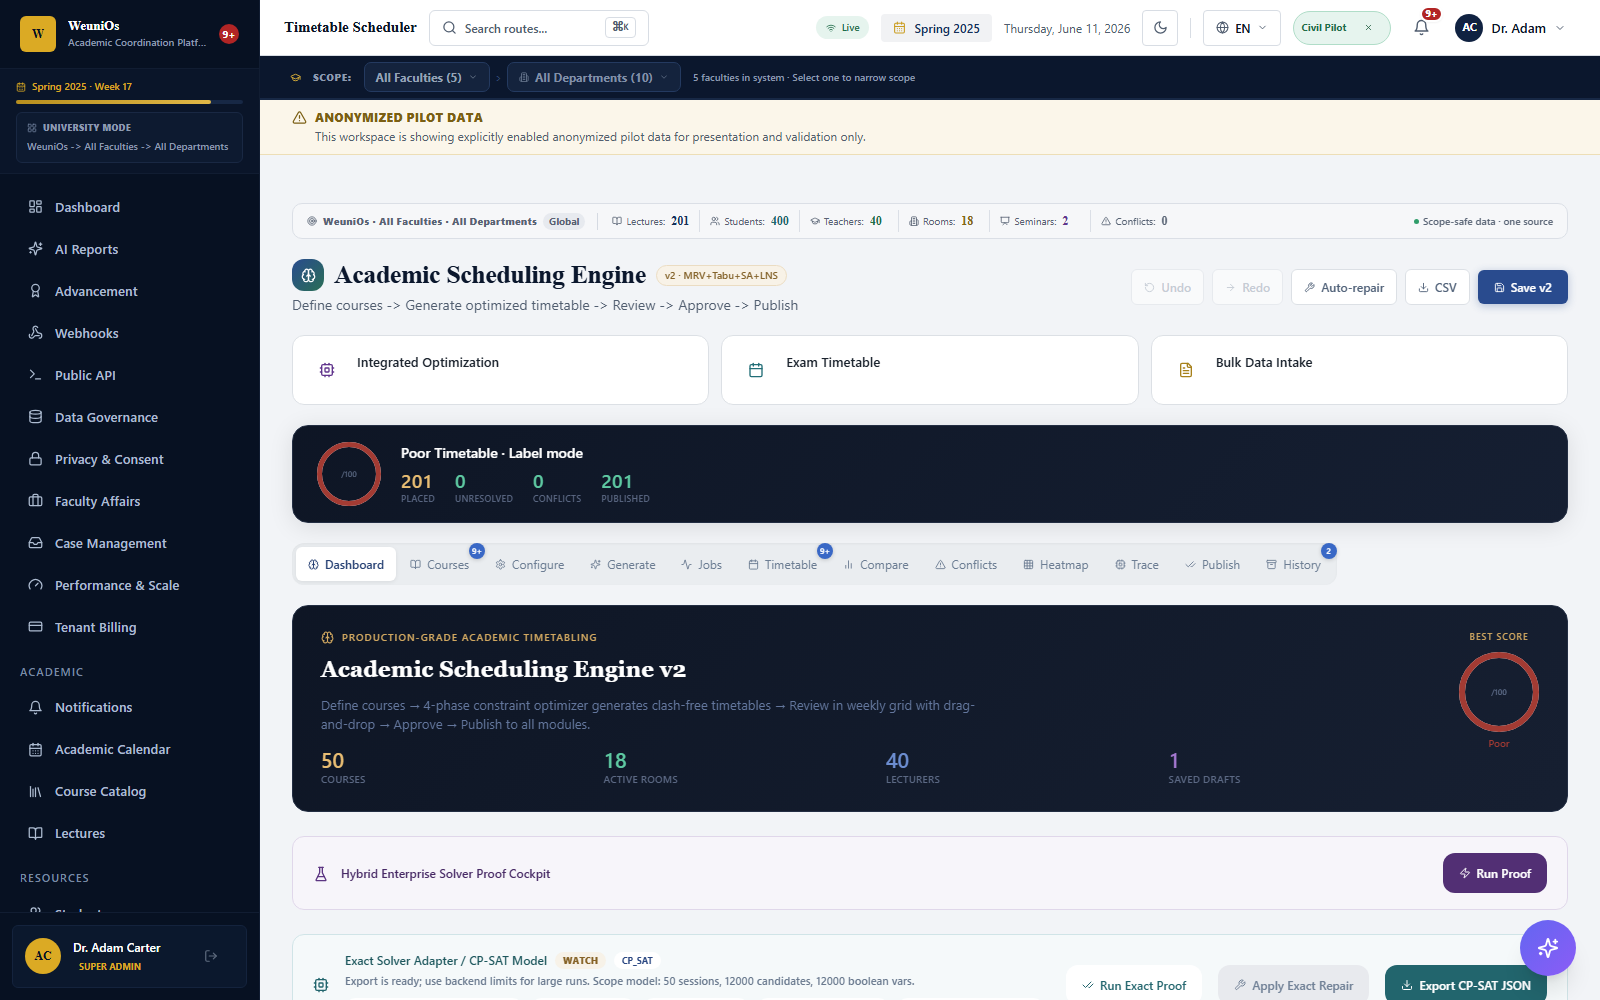The height and width of the screenshot is (1000, 1600).
Task: Open the EN language dropdown
Action: [x=1242, y=28]
